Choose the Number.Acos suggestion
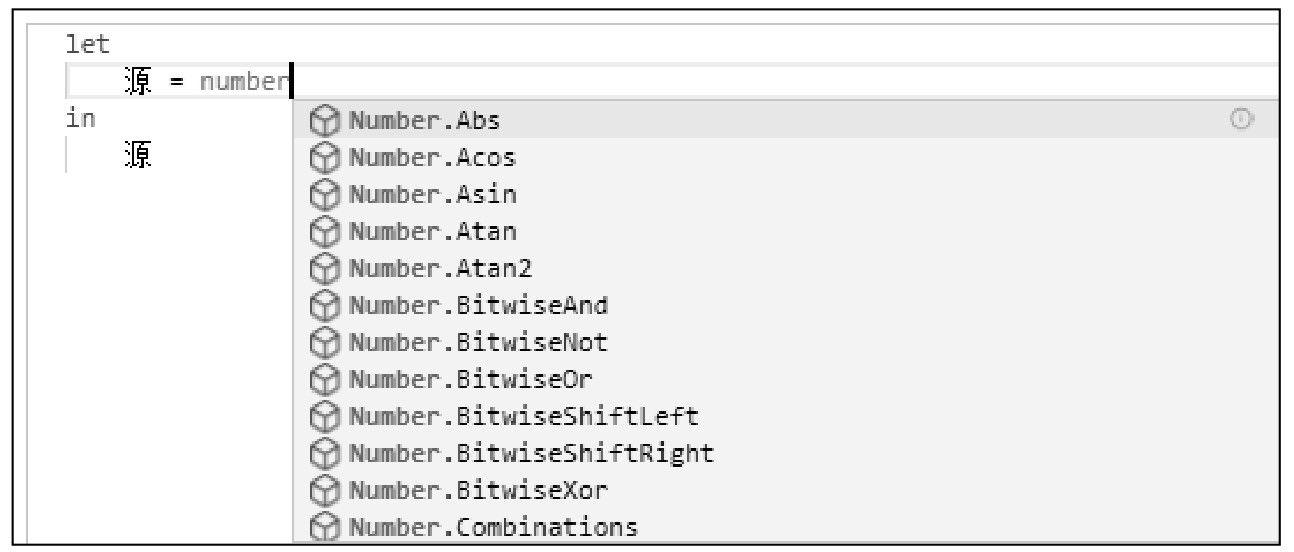This screenshot has width=1294, height=552. (x=784, y=158)
